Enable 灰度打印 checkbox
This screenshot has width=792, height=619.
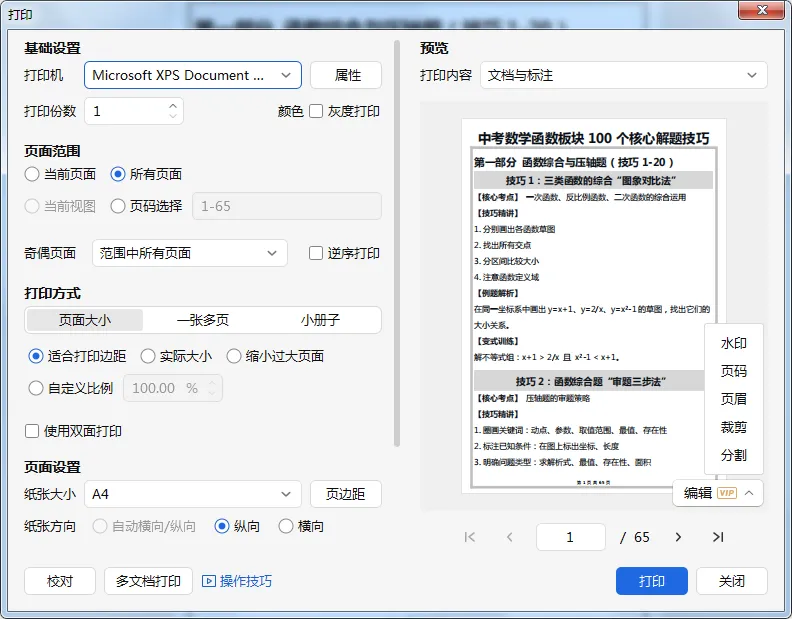pyautogui.click(x=316, y=111)
